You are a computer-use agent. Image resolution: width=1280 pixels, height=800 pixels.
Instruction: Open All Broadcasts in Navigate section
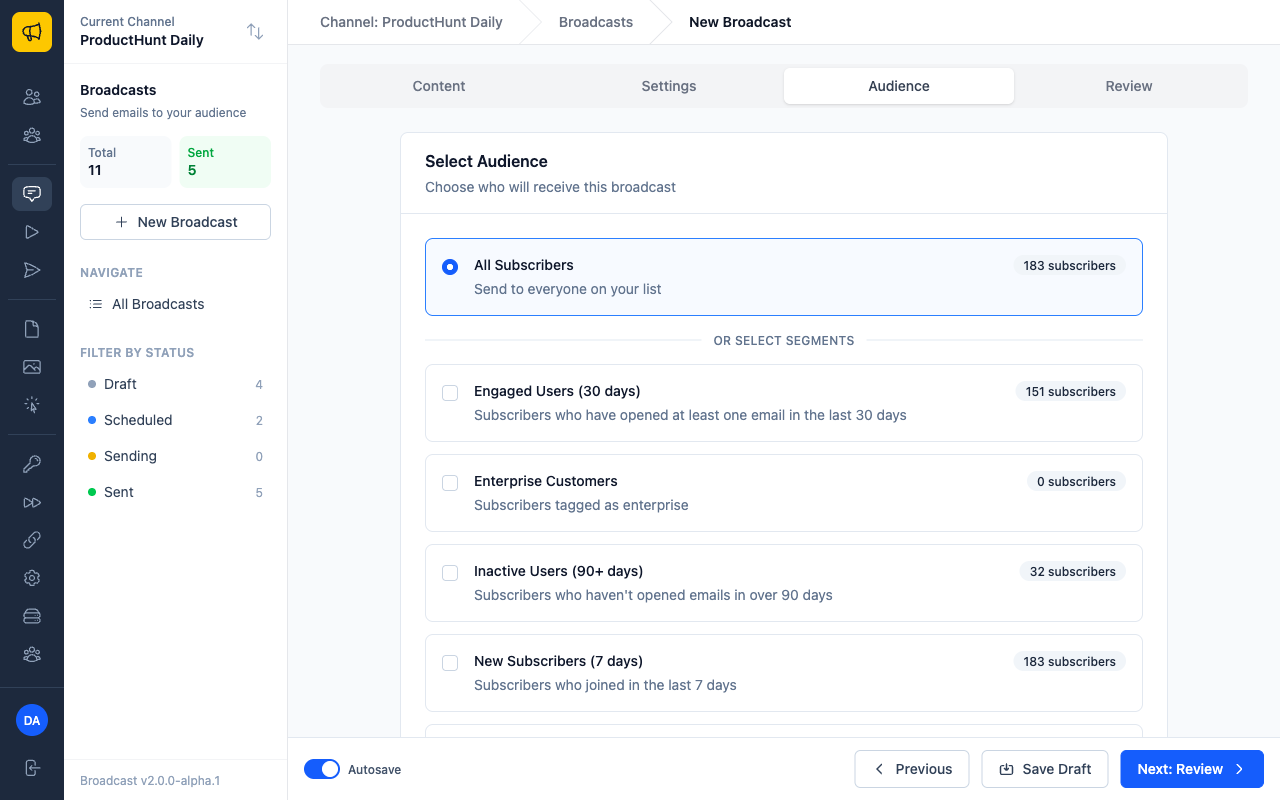175,304
